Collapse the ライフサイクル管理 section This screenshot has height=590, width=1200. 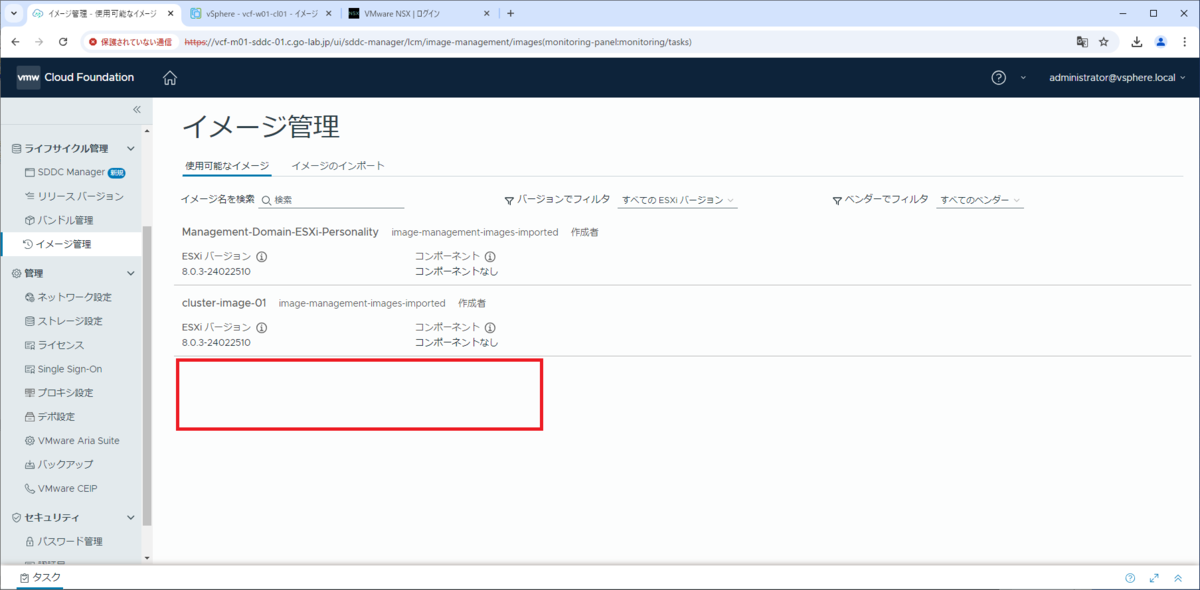point(131,149)
